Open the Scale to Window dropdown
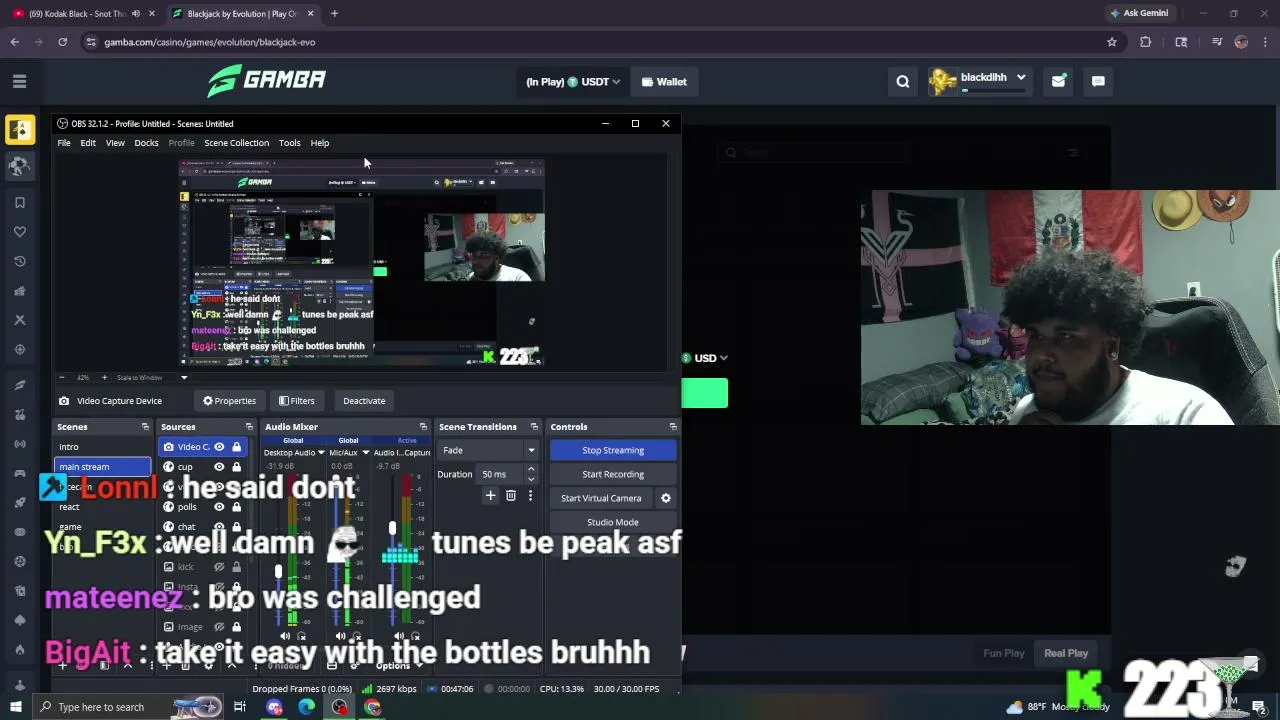This screenshot has height=720, width=1280. pos(184,377)
